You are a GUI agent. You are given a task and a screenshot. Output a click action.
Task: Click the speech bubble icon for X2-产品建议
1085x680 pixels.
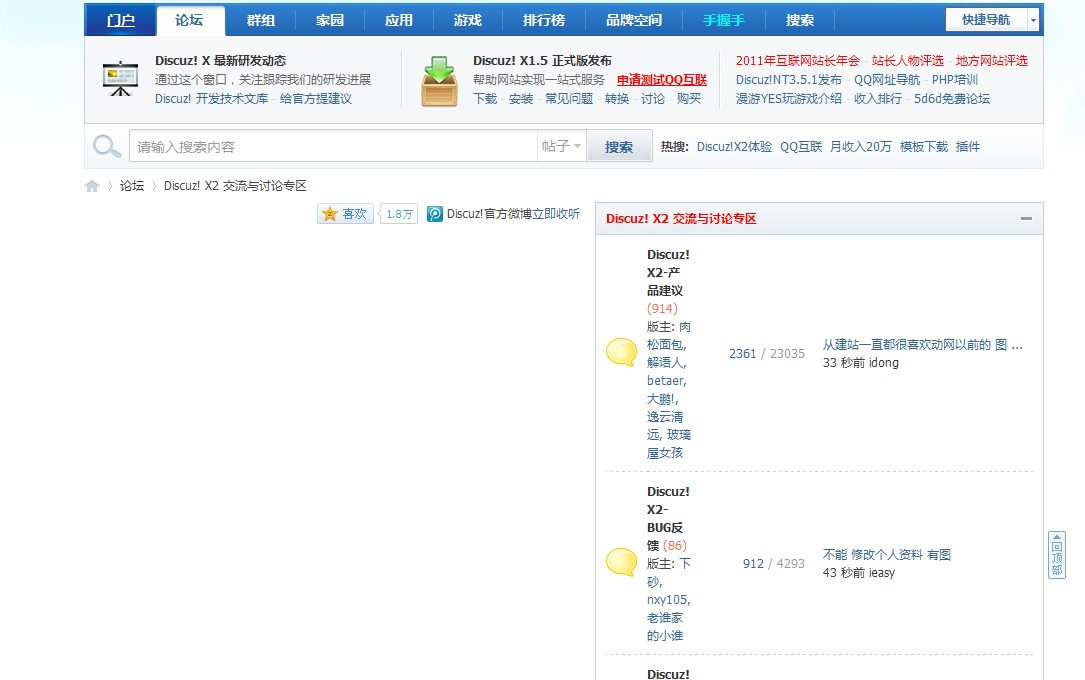click(621, 352)
